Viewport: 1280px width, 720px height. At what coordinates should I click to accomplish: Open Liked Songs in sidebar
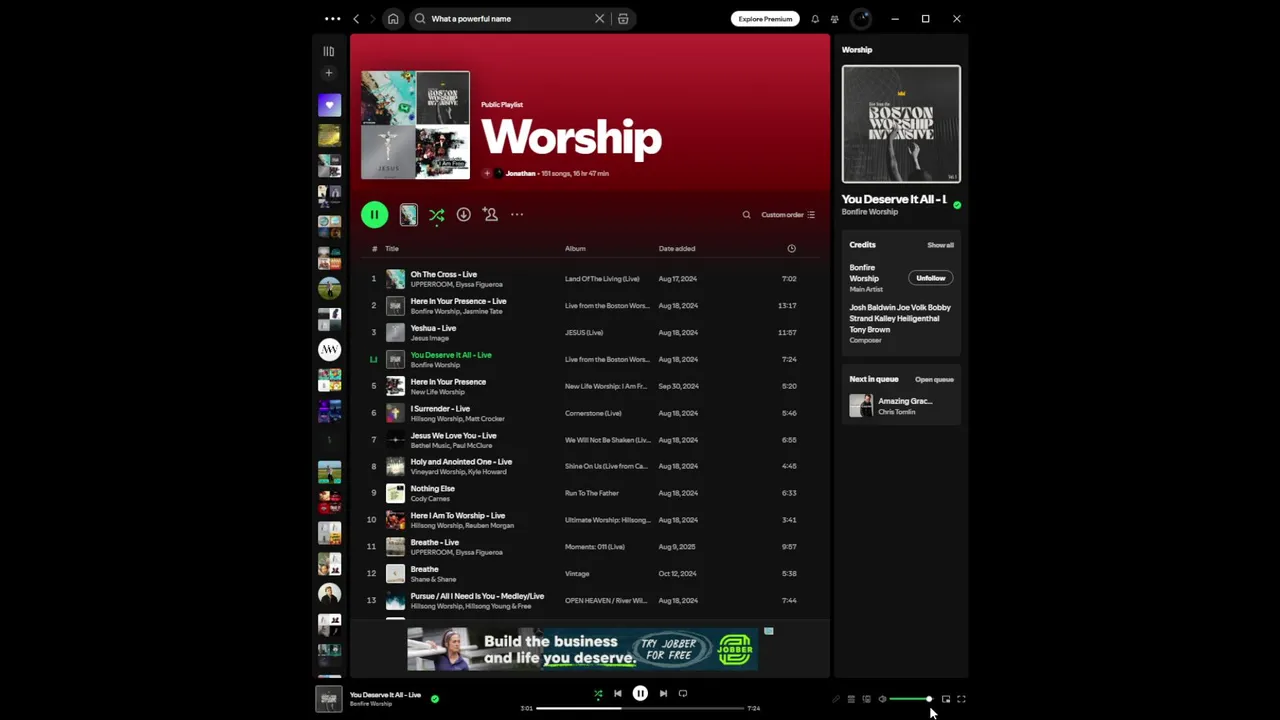pos(329,104)
